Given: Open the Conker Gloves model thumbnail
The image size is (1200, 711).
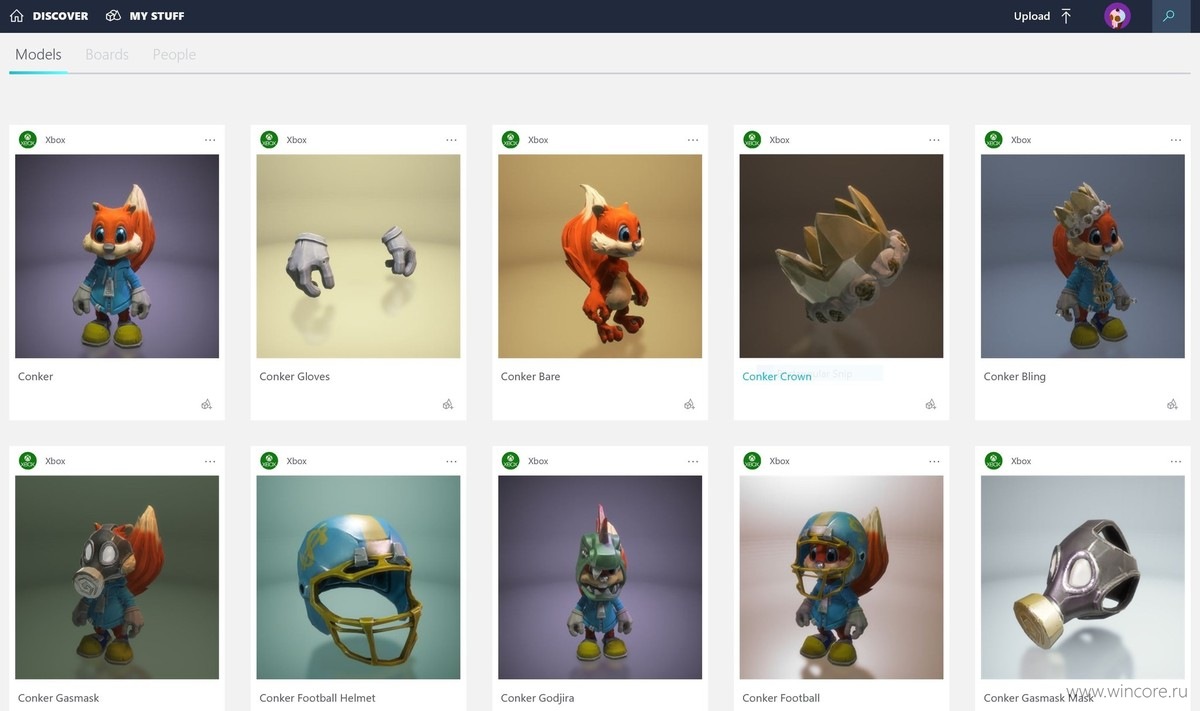Looking at the screenshot, I should 358,256.
